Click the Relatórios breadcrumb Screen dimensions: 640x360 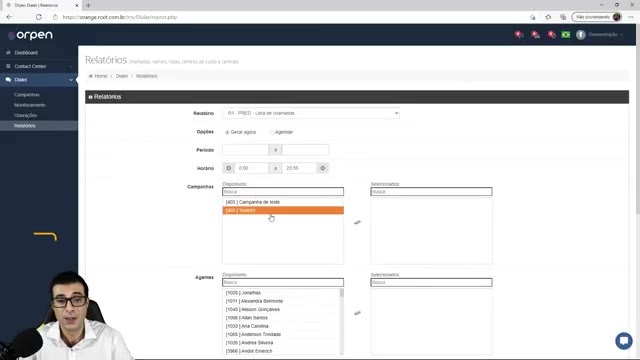click(x=147, y=76)
